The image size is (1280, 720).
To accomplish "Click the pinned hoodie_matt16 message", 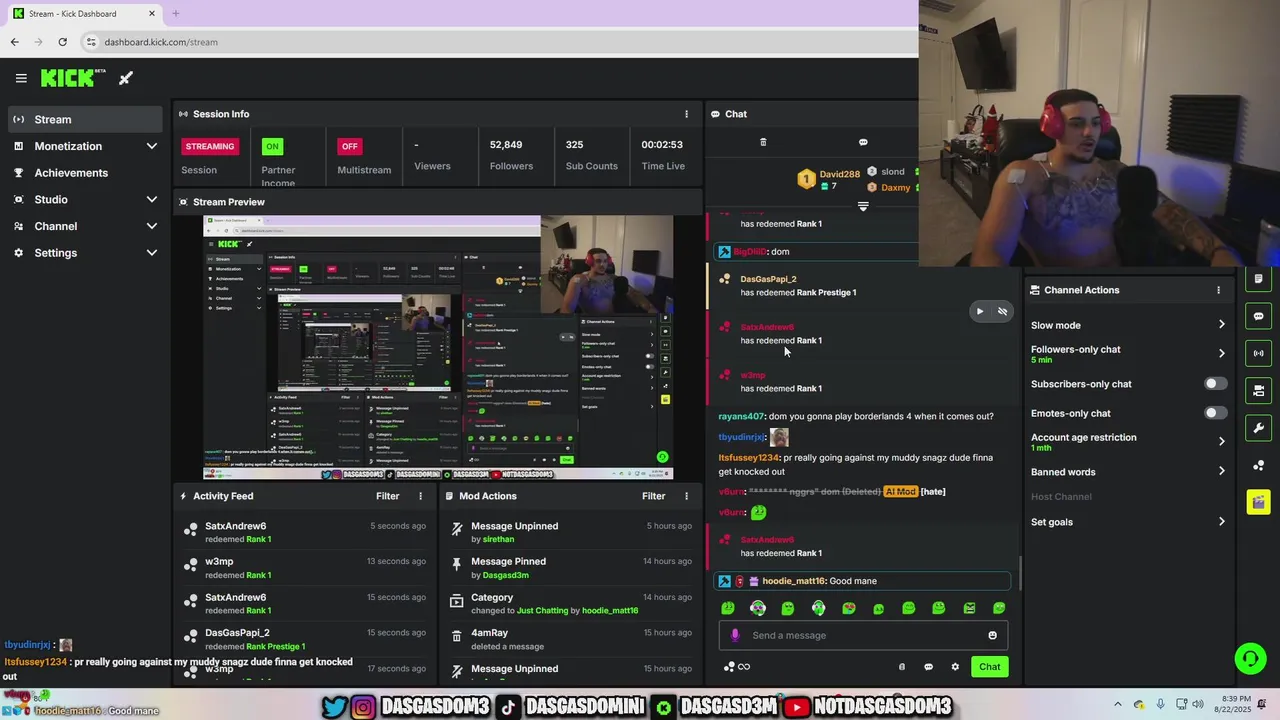I will (x=862, y=581).
